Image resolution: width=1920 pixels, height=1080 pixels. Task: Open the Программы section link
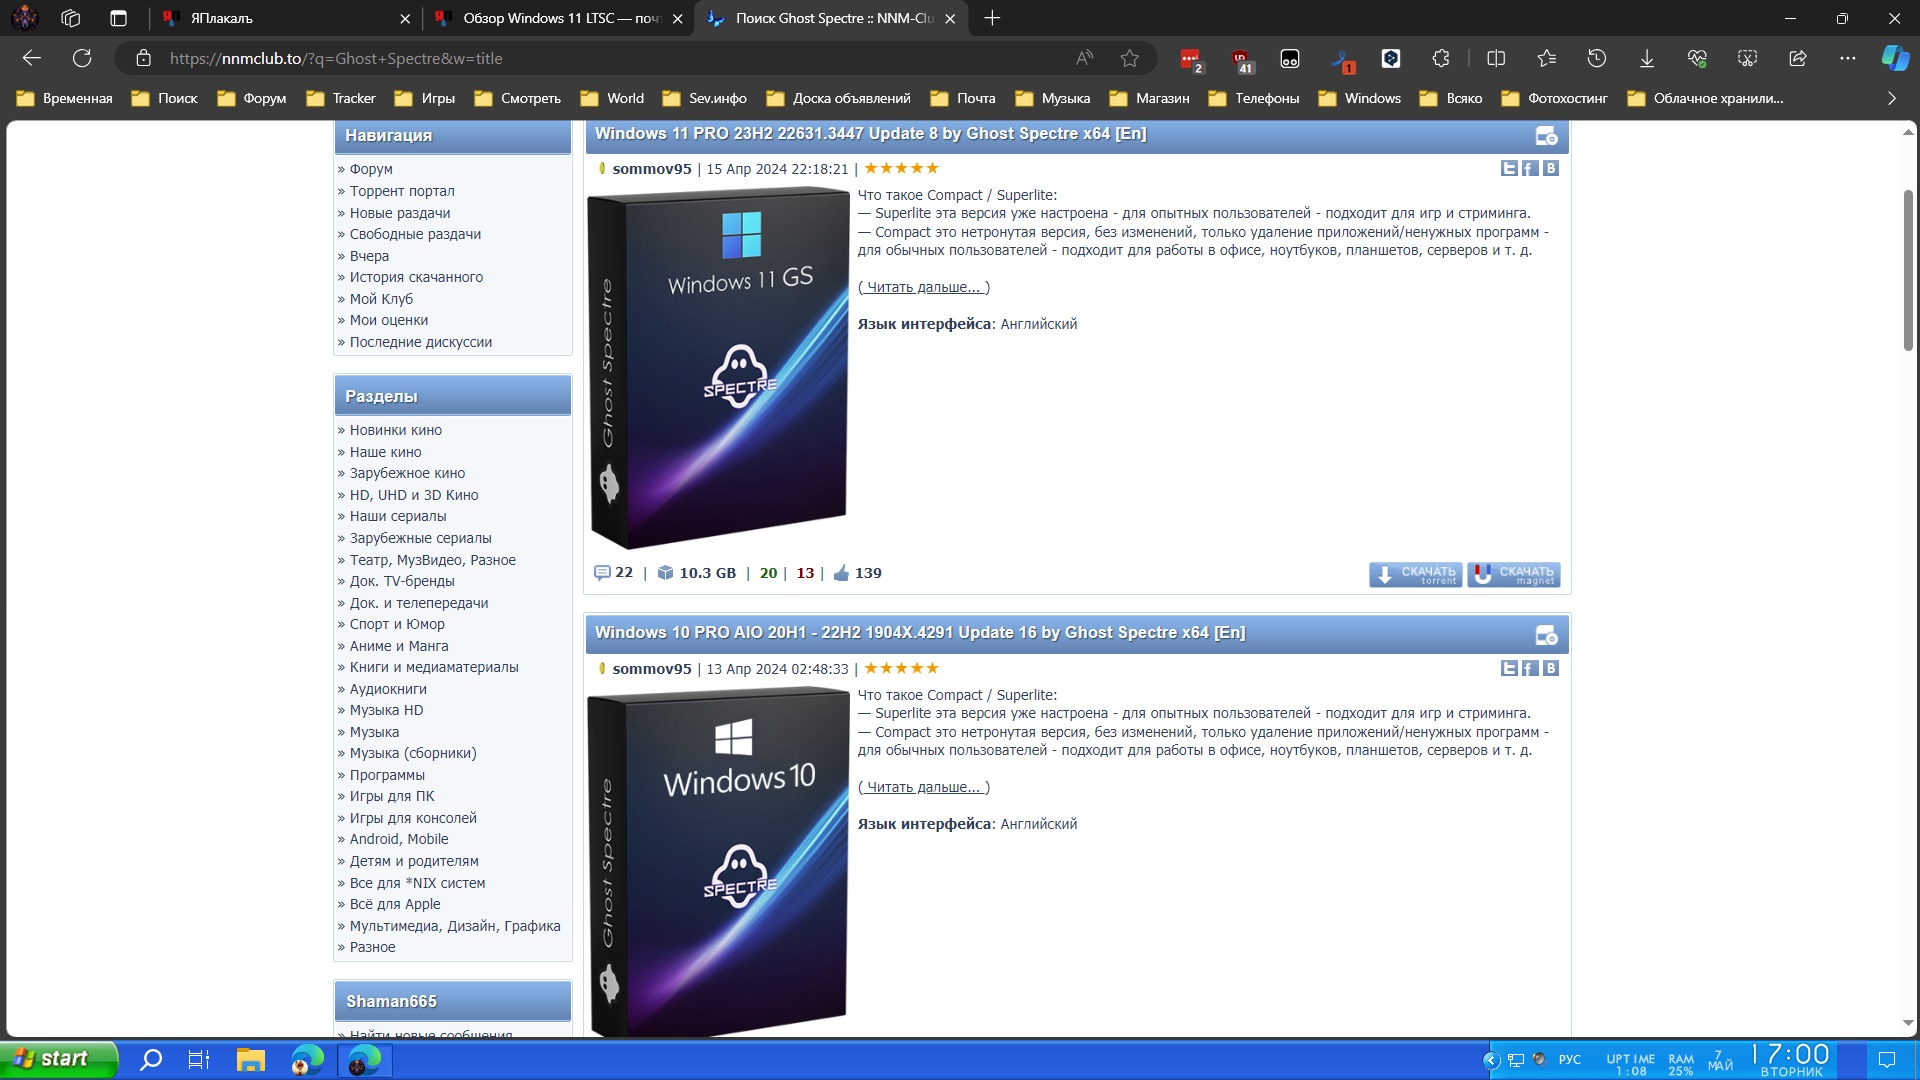pos(387,775)
